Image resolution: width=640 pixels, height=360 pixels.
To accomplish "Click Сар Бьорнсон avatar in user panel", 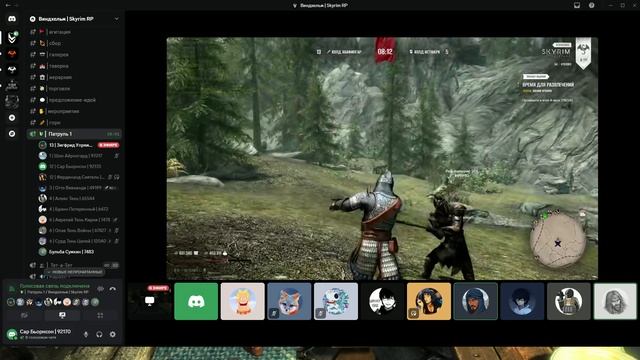I will [x=12, y=334].
